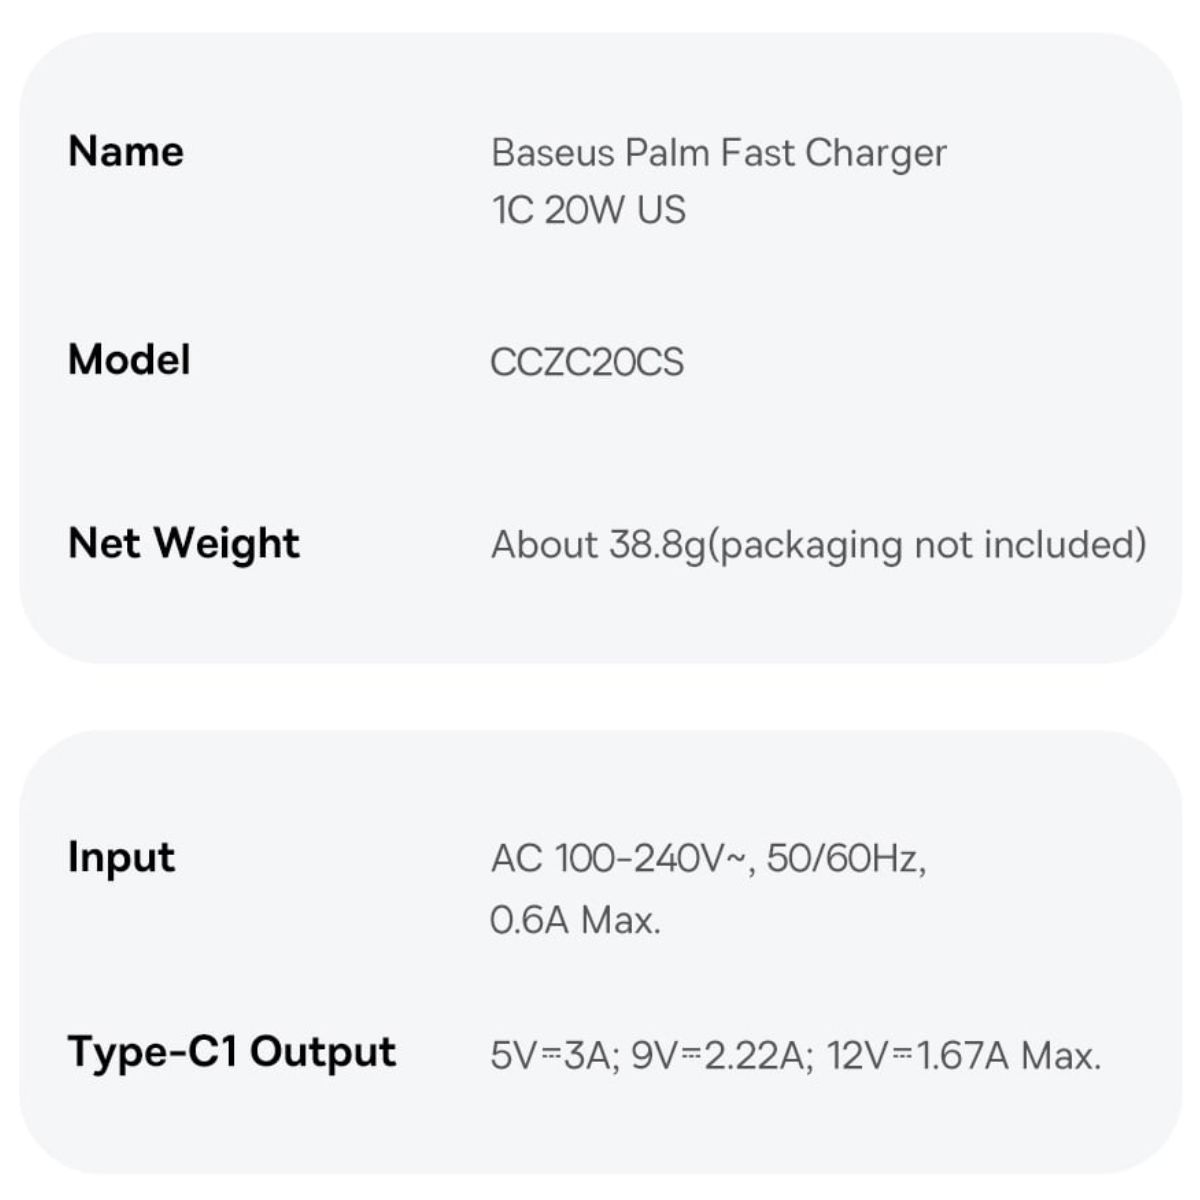Select the 5V 3A output value
Screen dimensions: 1200x1200
point(551,1056)
